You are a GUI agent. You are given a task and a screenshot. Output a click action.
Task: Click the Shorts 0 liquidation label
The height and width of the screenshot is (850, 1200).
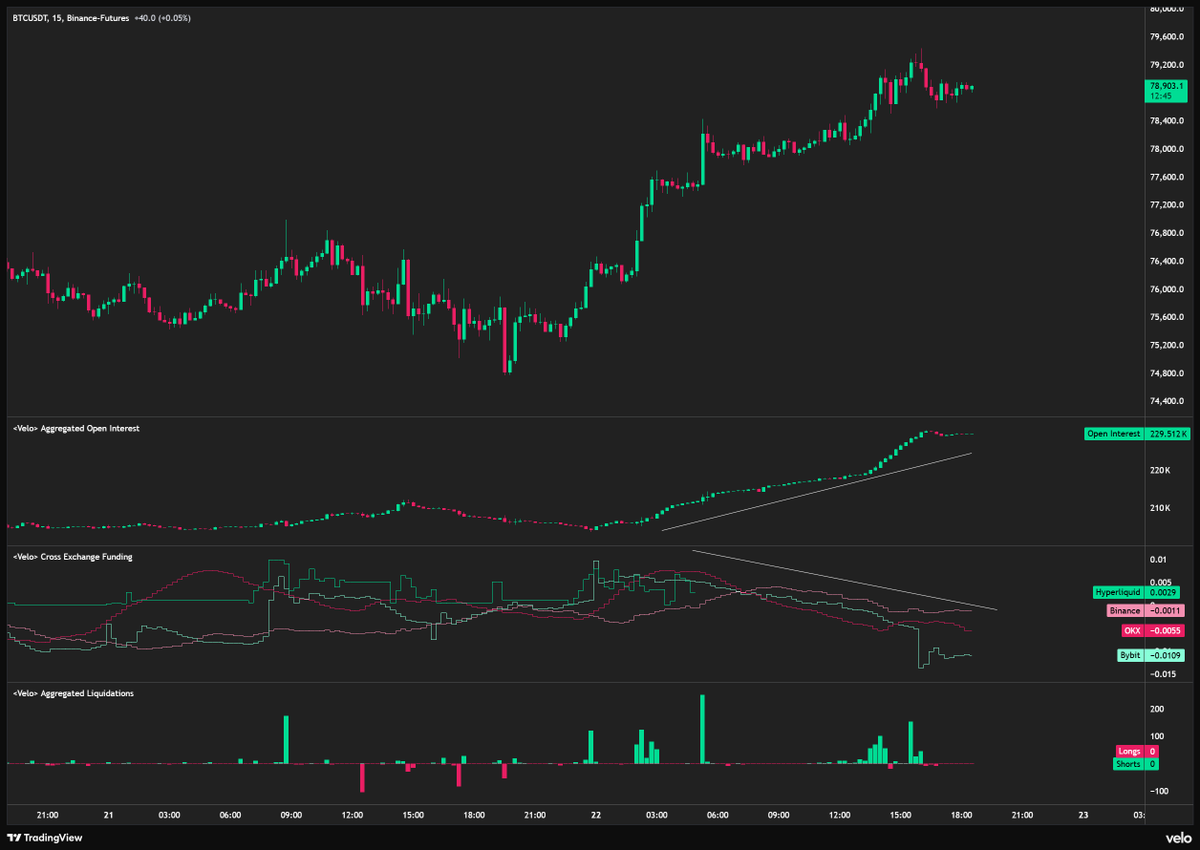pos(1136,764)
